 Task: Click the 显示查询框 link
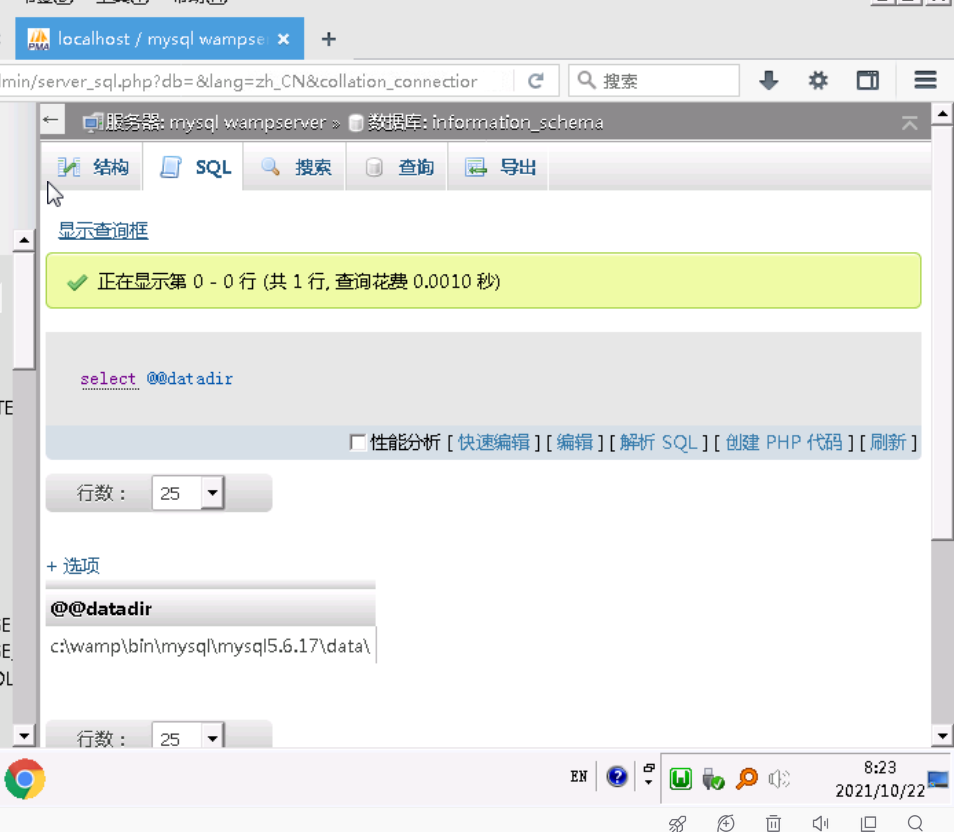coord(103,230)
